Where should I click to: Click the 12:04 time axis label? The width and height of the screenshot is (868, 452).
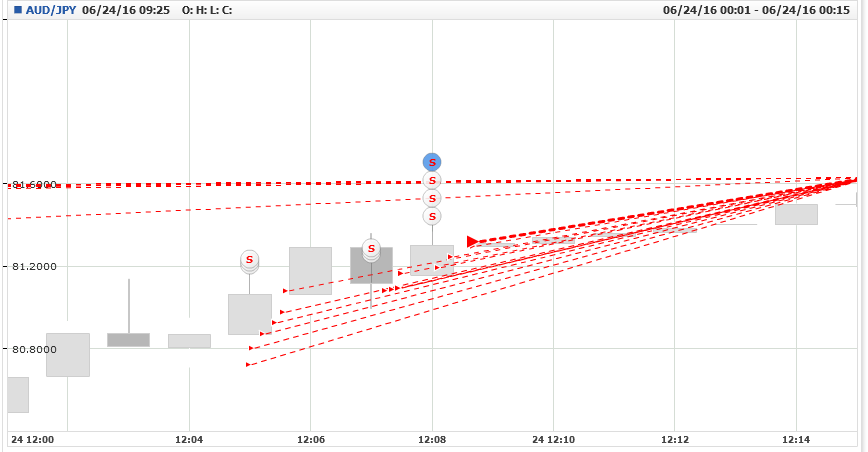click(189, 440)
